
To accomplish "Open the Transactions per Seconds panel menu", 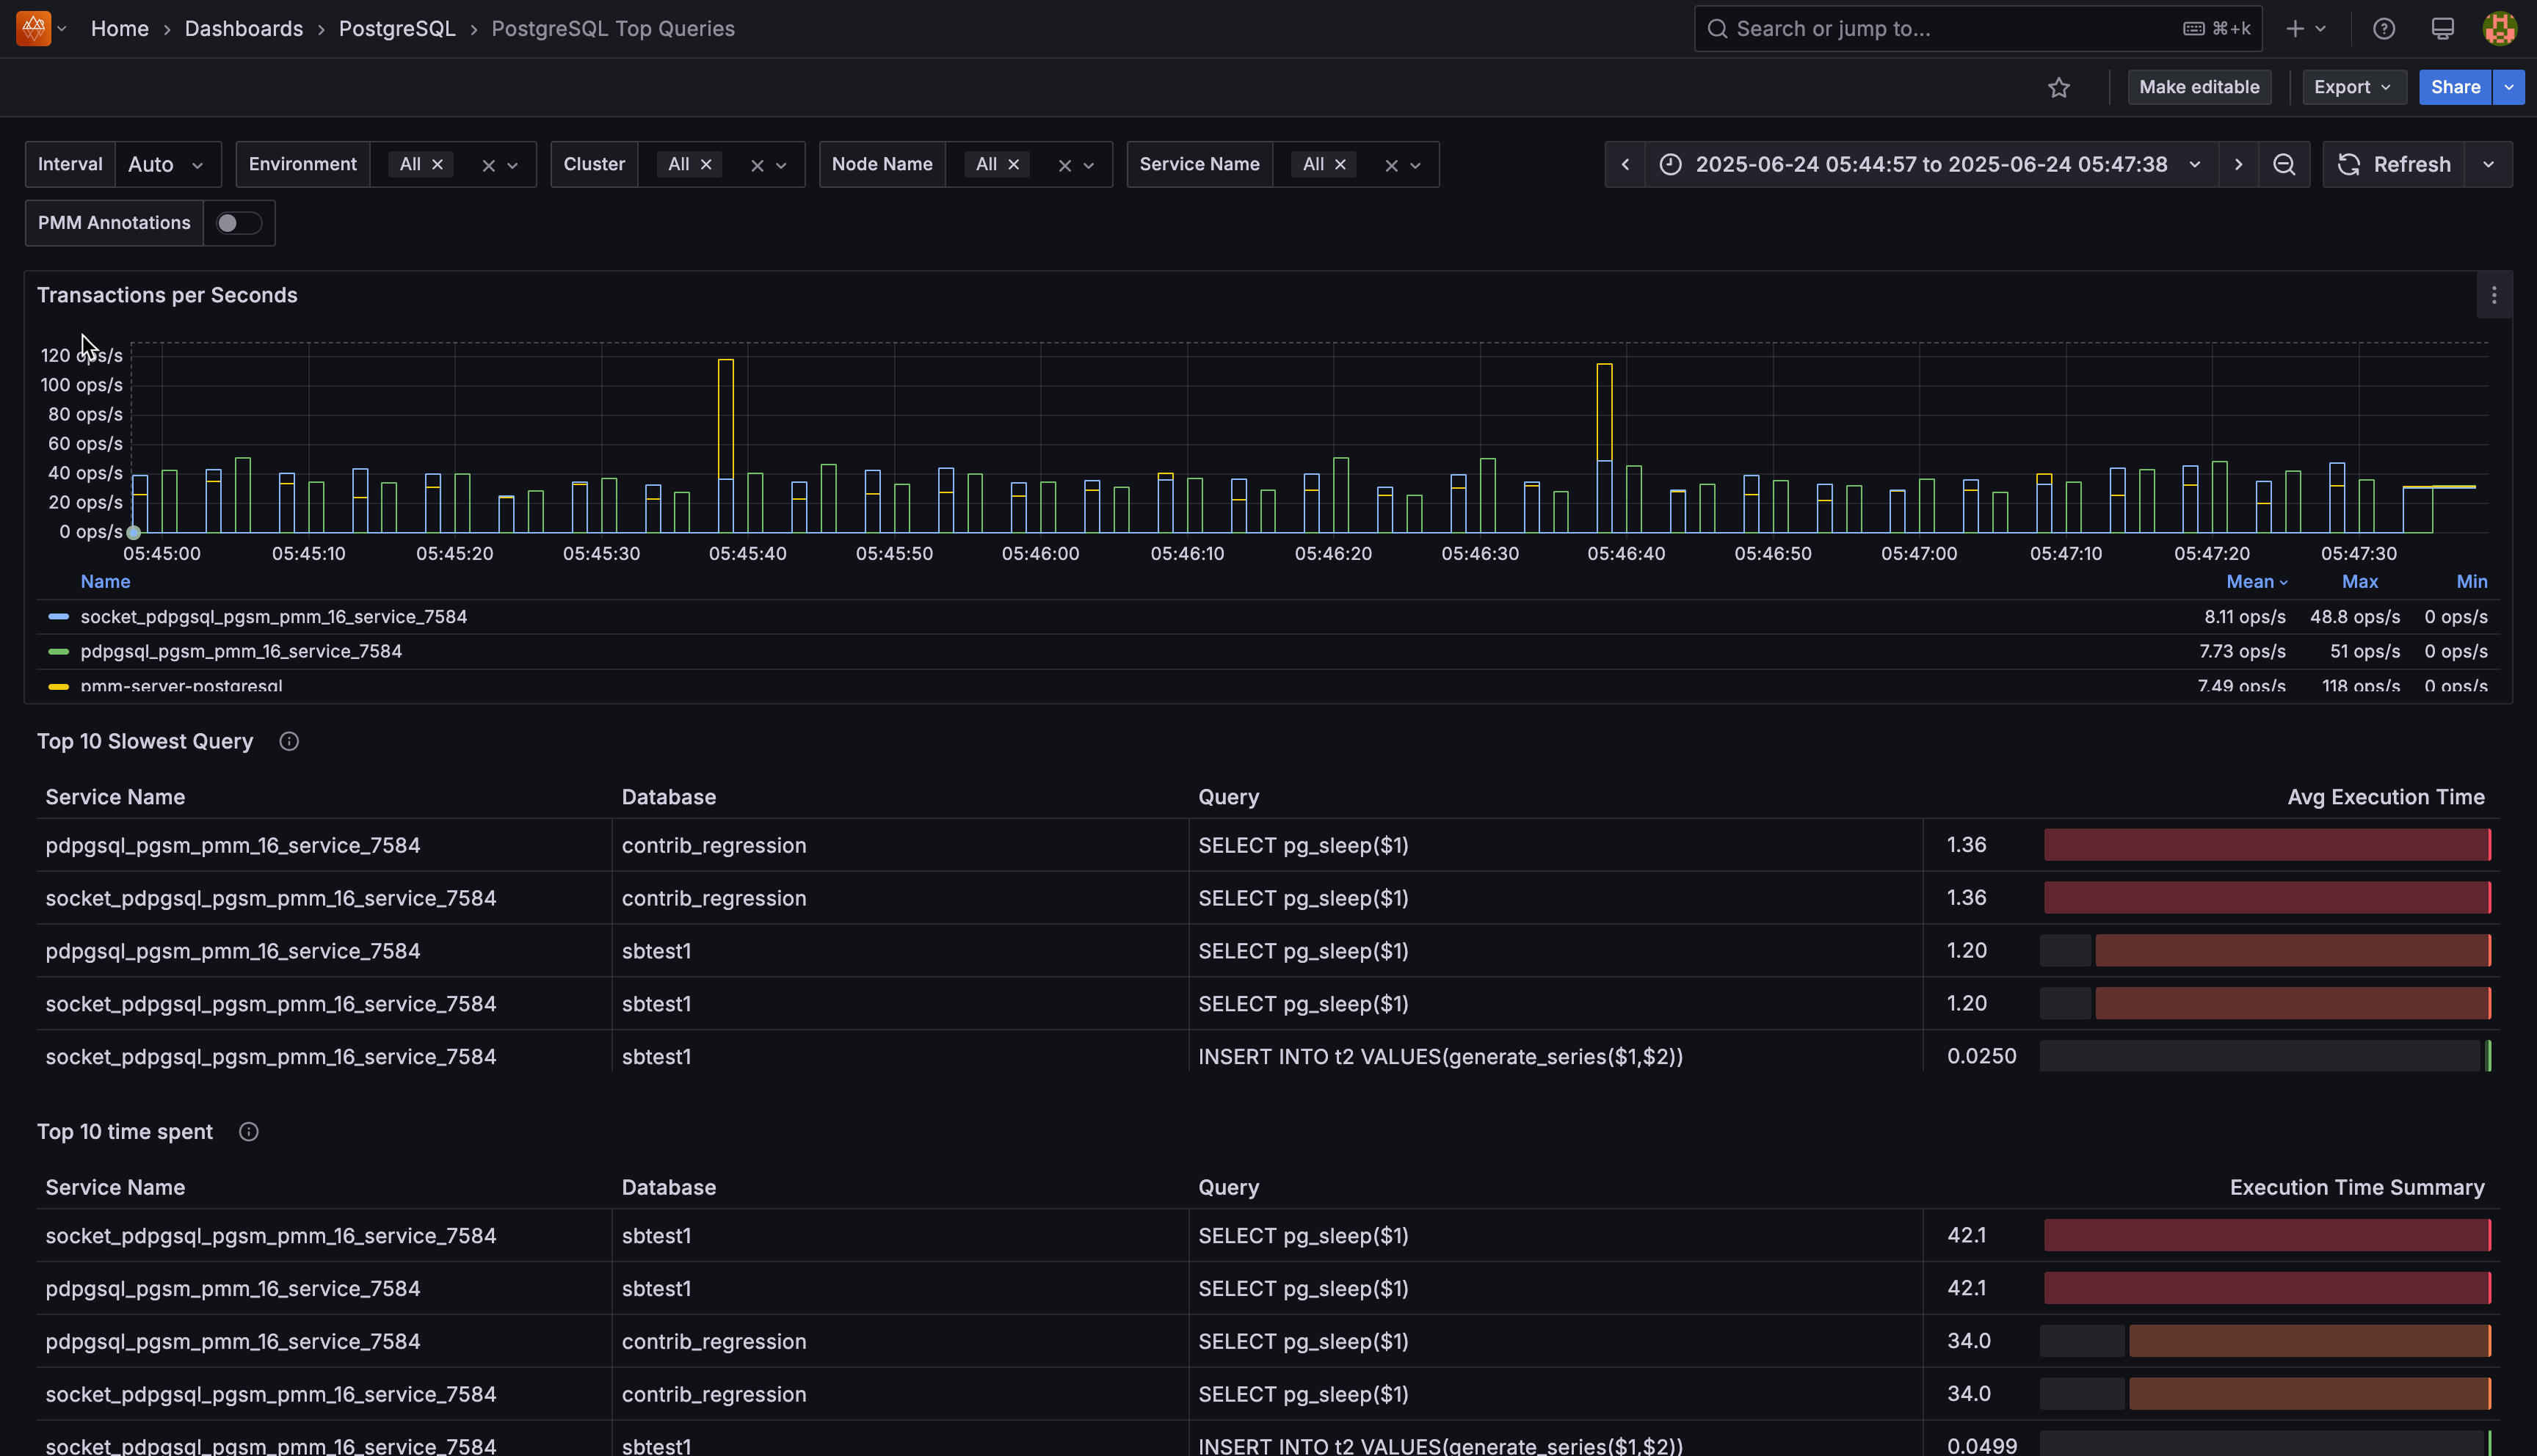I will pyautogui.click(x=2493, y=295).
